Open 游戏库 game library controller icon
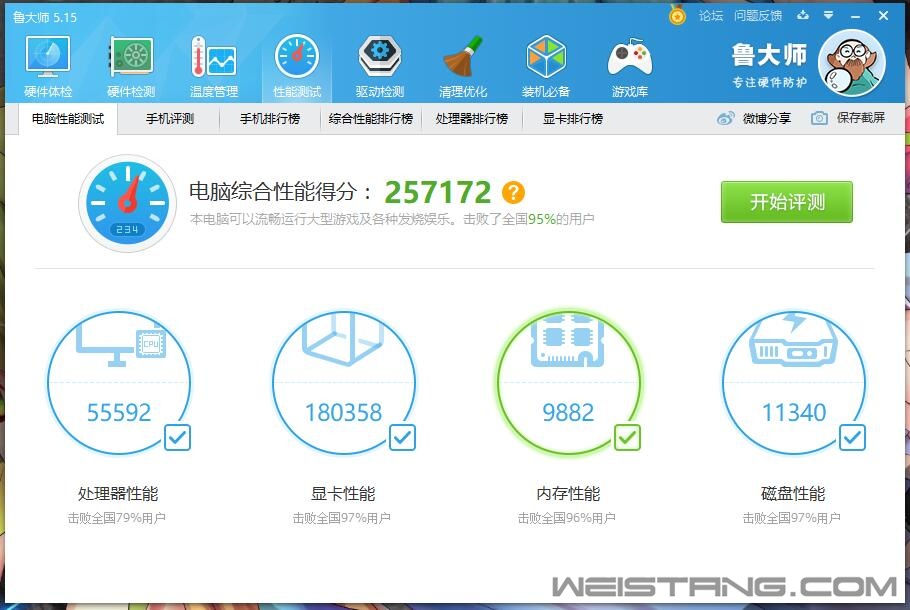The height and width of the screenshot is (610, 910). 630,66
